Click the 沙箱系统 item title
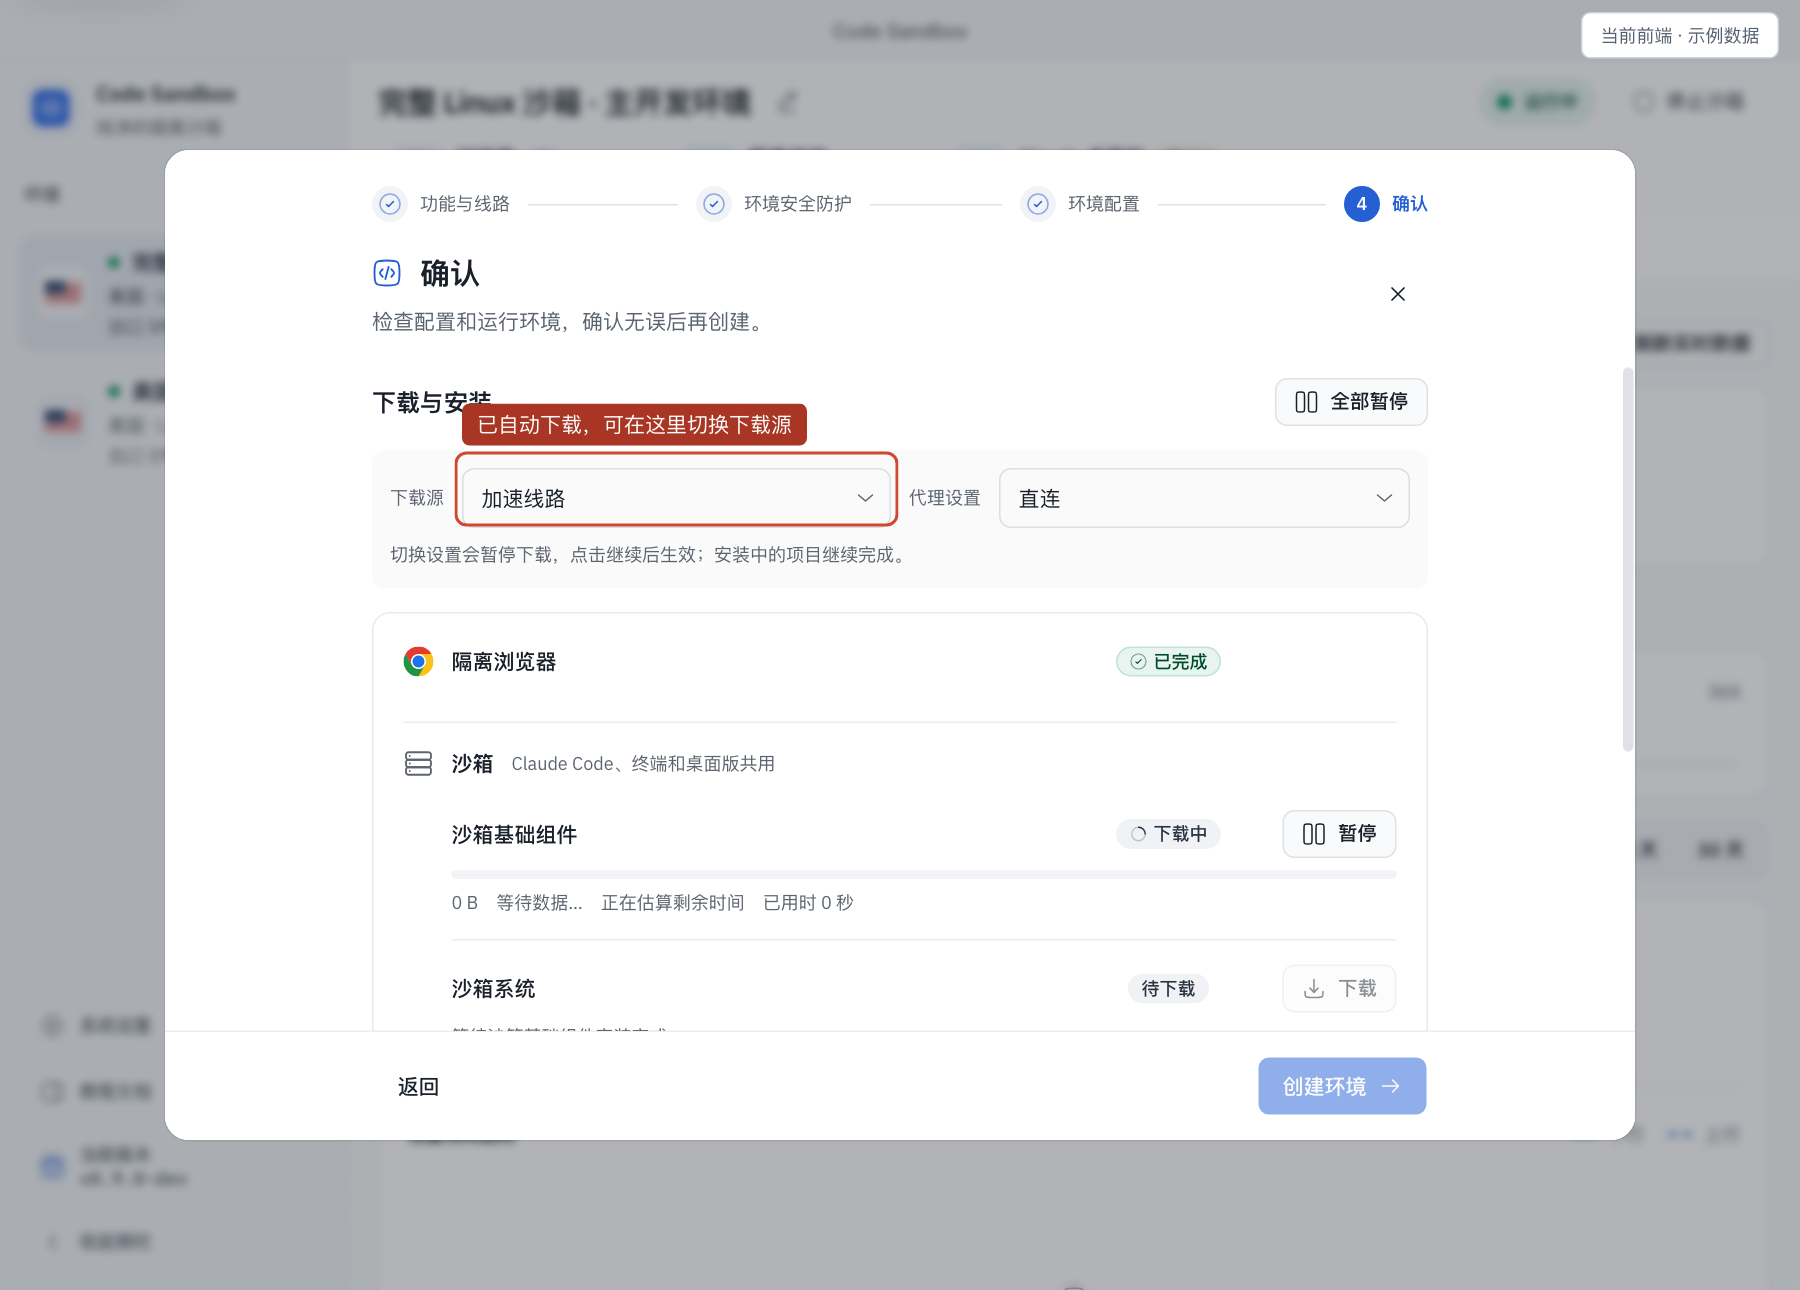 coord(493,989)
